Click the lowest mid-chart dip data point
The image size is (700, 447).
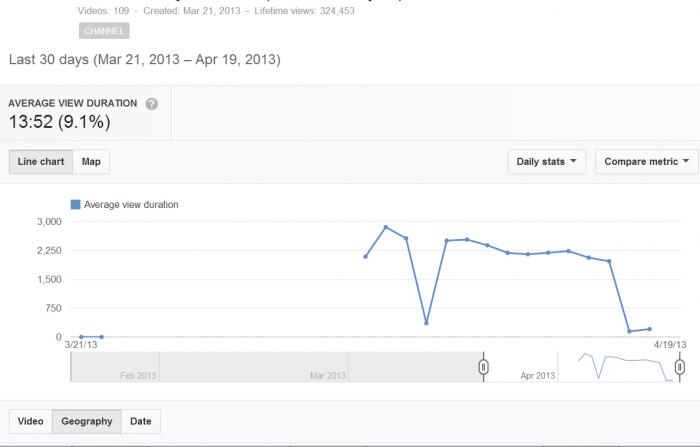pos(426,323)
